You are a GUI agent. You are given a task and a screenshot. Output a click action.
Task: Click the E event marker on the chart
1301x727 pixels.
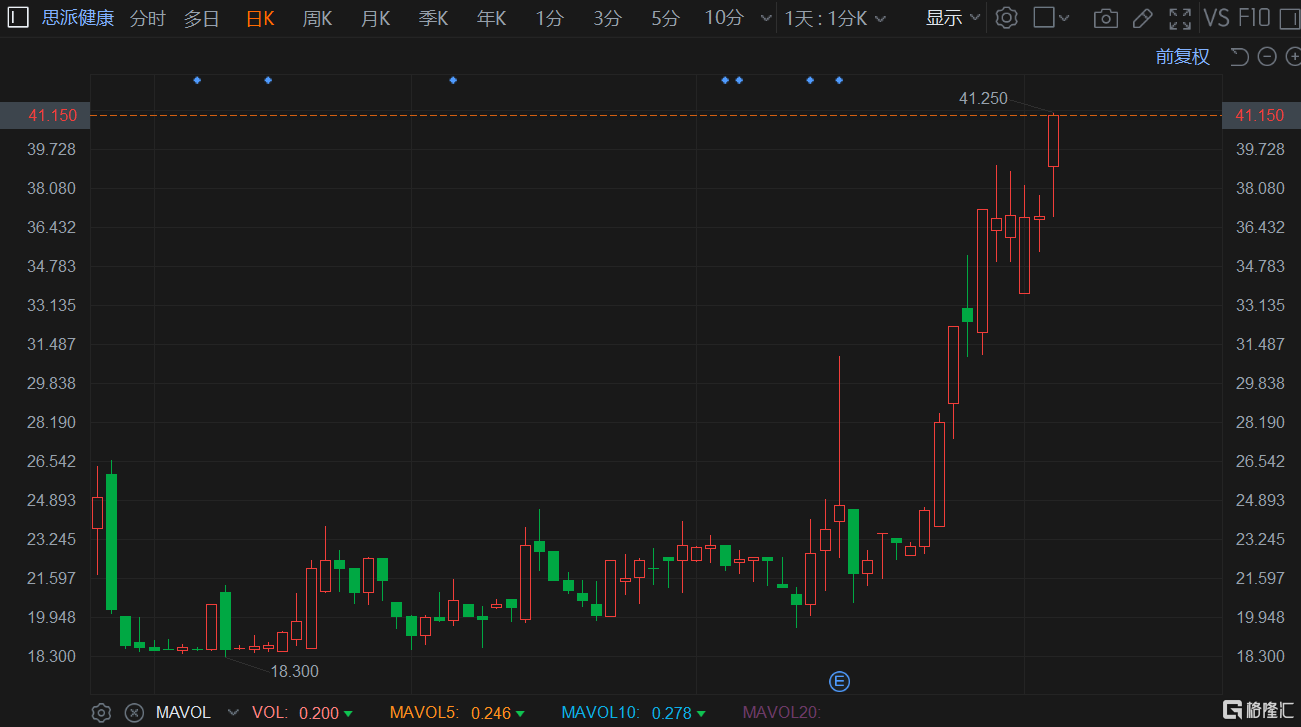point(839,681)
